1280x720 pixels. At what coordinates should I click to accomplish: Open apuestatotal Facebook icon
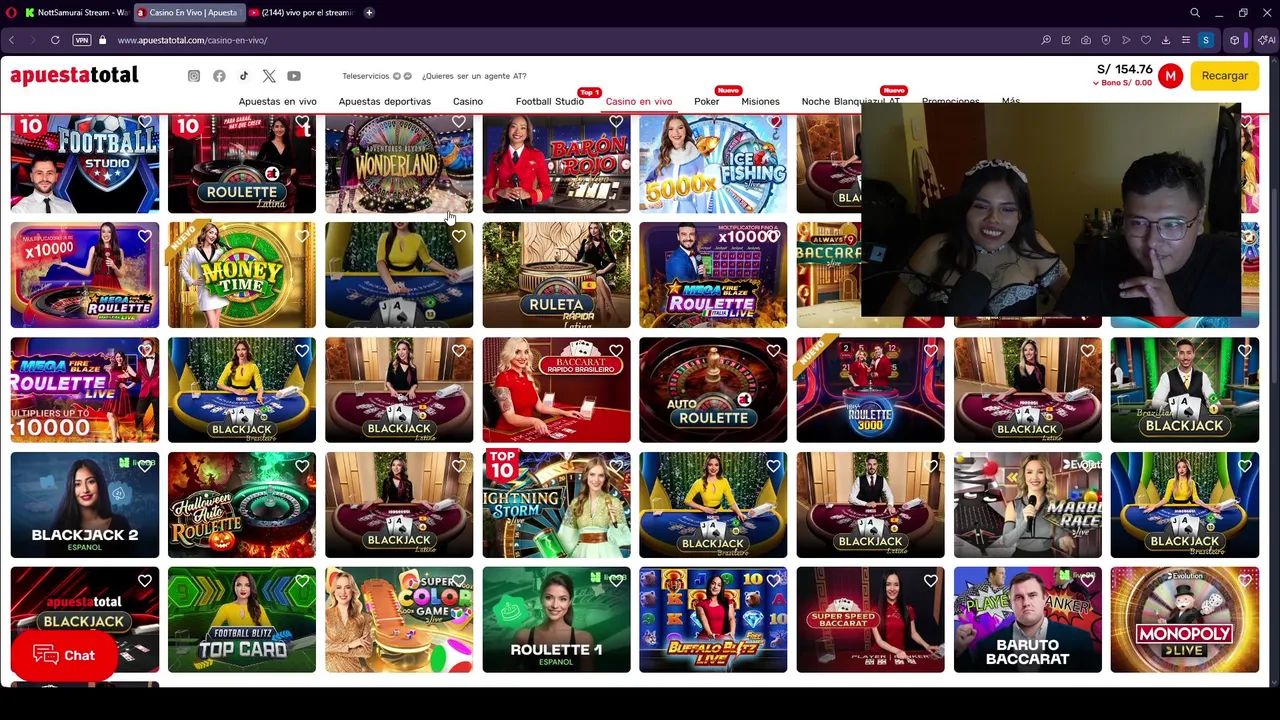(x=219, y=76)
